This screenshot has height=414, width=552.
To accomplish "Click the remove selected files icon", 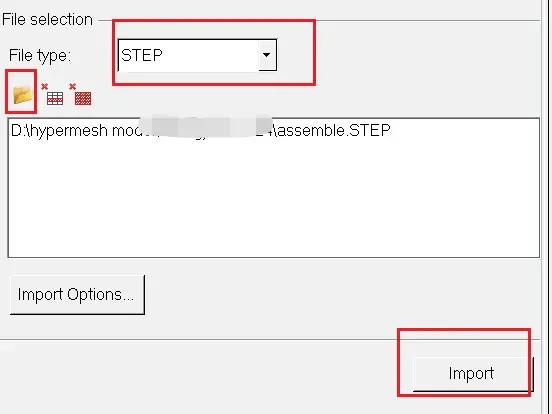I will [52, 94].
